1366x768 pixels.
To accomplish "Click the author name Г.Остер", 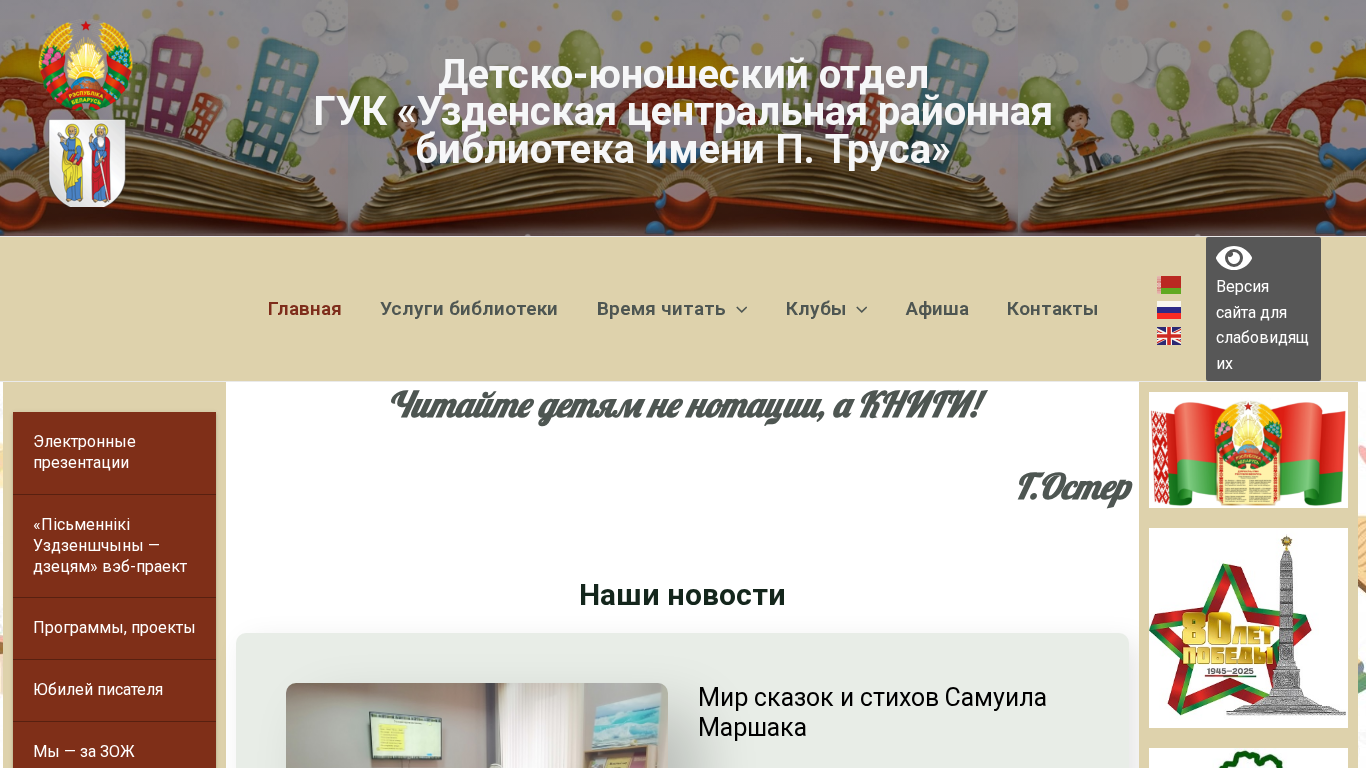I will tap(1074, 488).
